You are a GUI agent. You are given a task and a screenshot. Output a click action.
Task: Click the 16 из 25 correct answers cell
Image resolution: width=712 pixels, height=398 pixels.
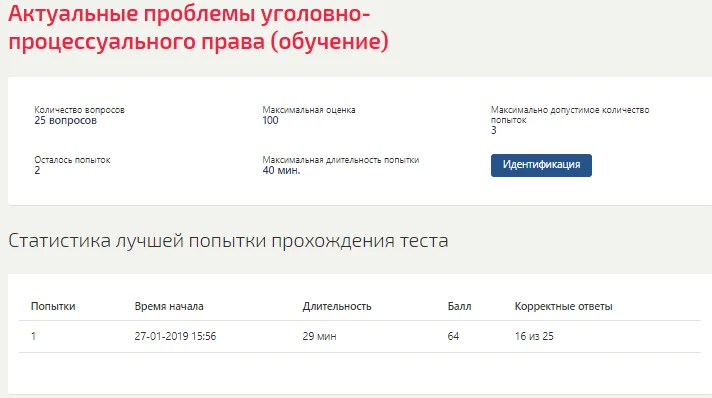coord(534,336)
